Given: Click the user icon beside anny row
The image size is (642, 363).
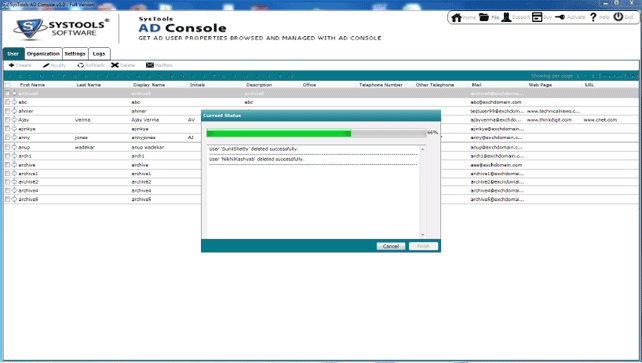Looking at the screenshot, I should tap(14, 138).
